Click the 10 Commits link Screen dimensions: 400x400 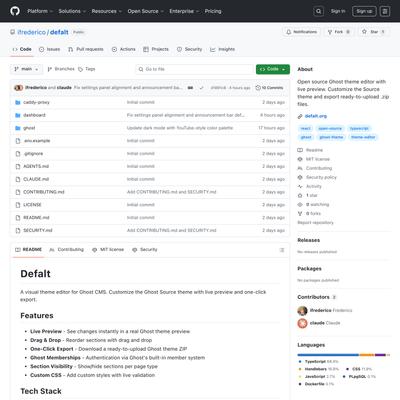(x=269, y=88)
